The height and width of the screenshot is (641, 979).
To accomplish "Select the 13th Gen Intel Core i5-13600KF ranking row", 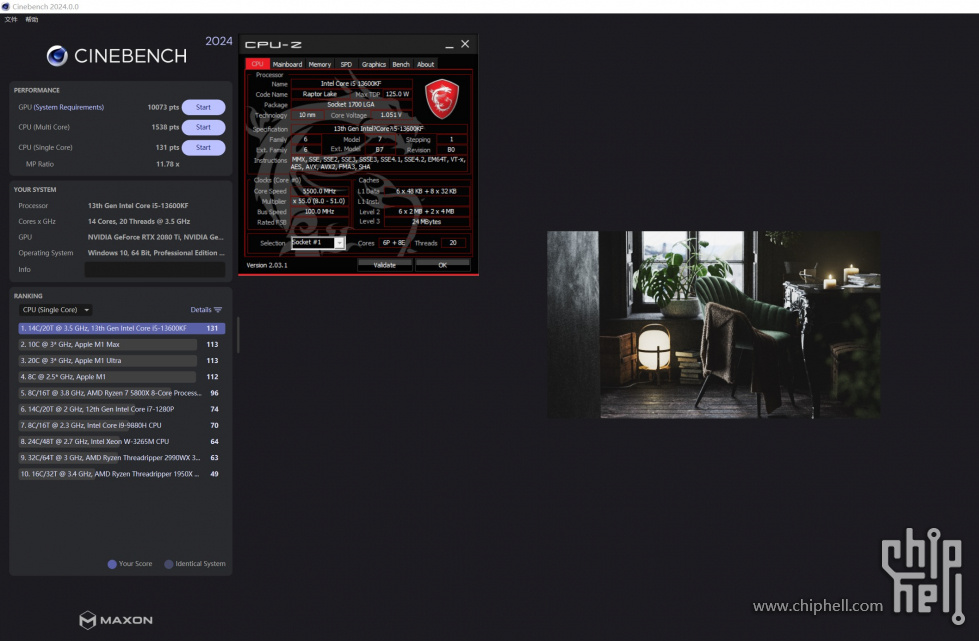I will click(x=122, y=328).
